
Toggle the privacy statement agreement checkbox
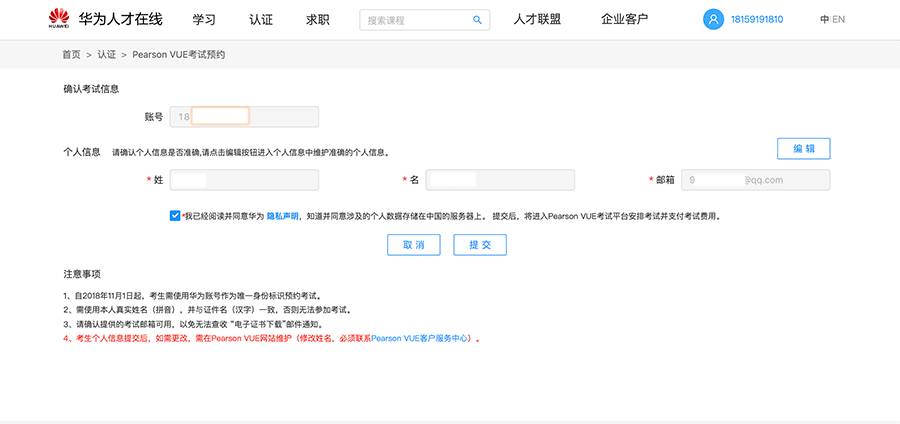[x=176, y=215]
